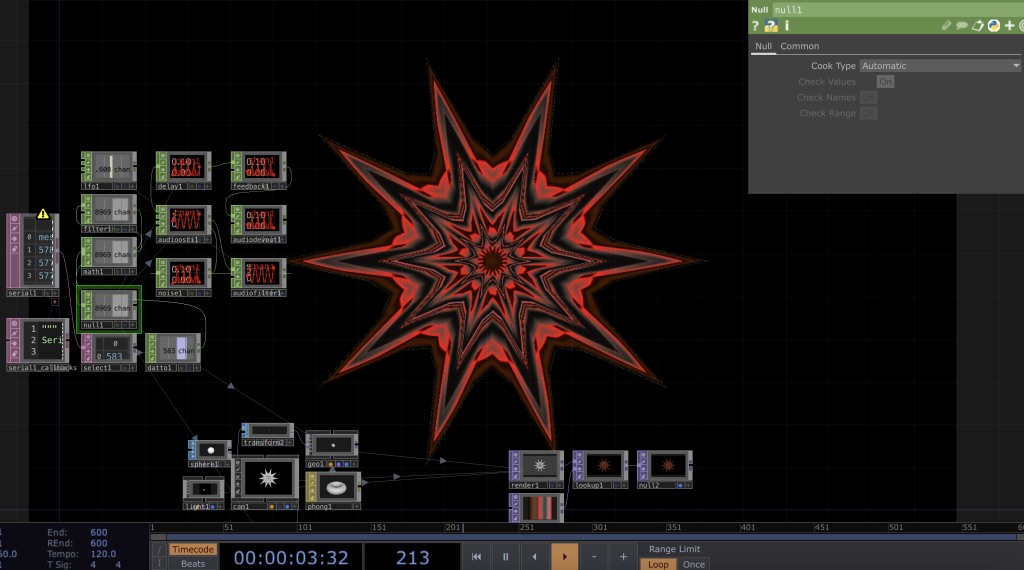The image size is (1024, 570).
Task: Open the comment speech bubble icon
Action: 962,26
